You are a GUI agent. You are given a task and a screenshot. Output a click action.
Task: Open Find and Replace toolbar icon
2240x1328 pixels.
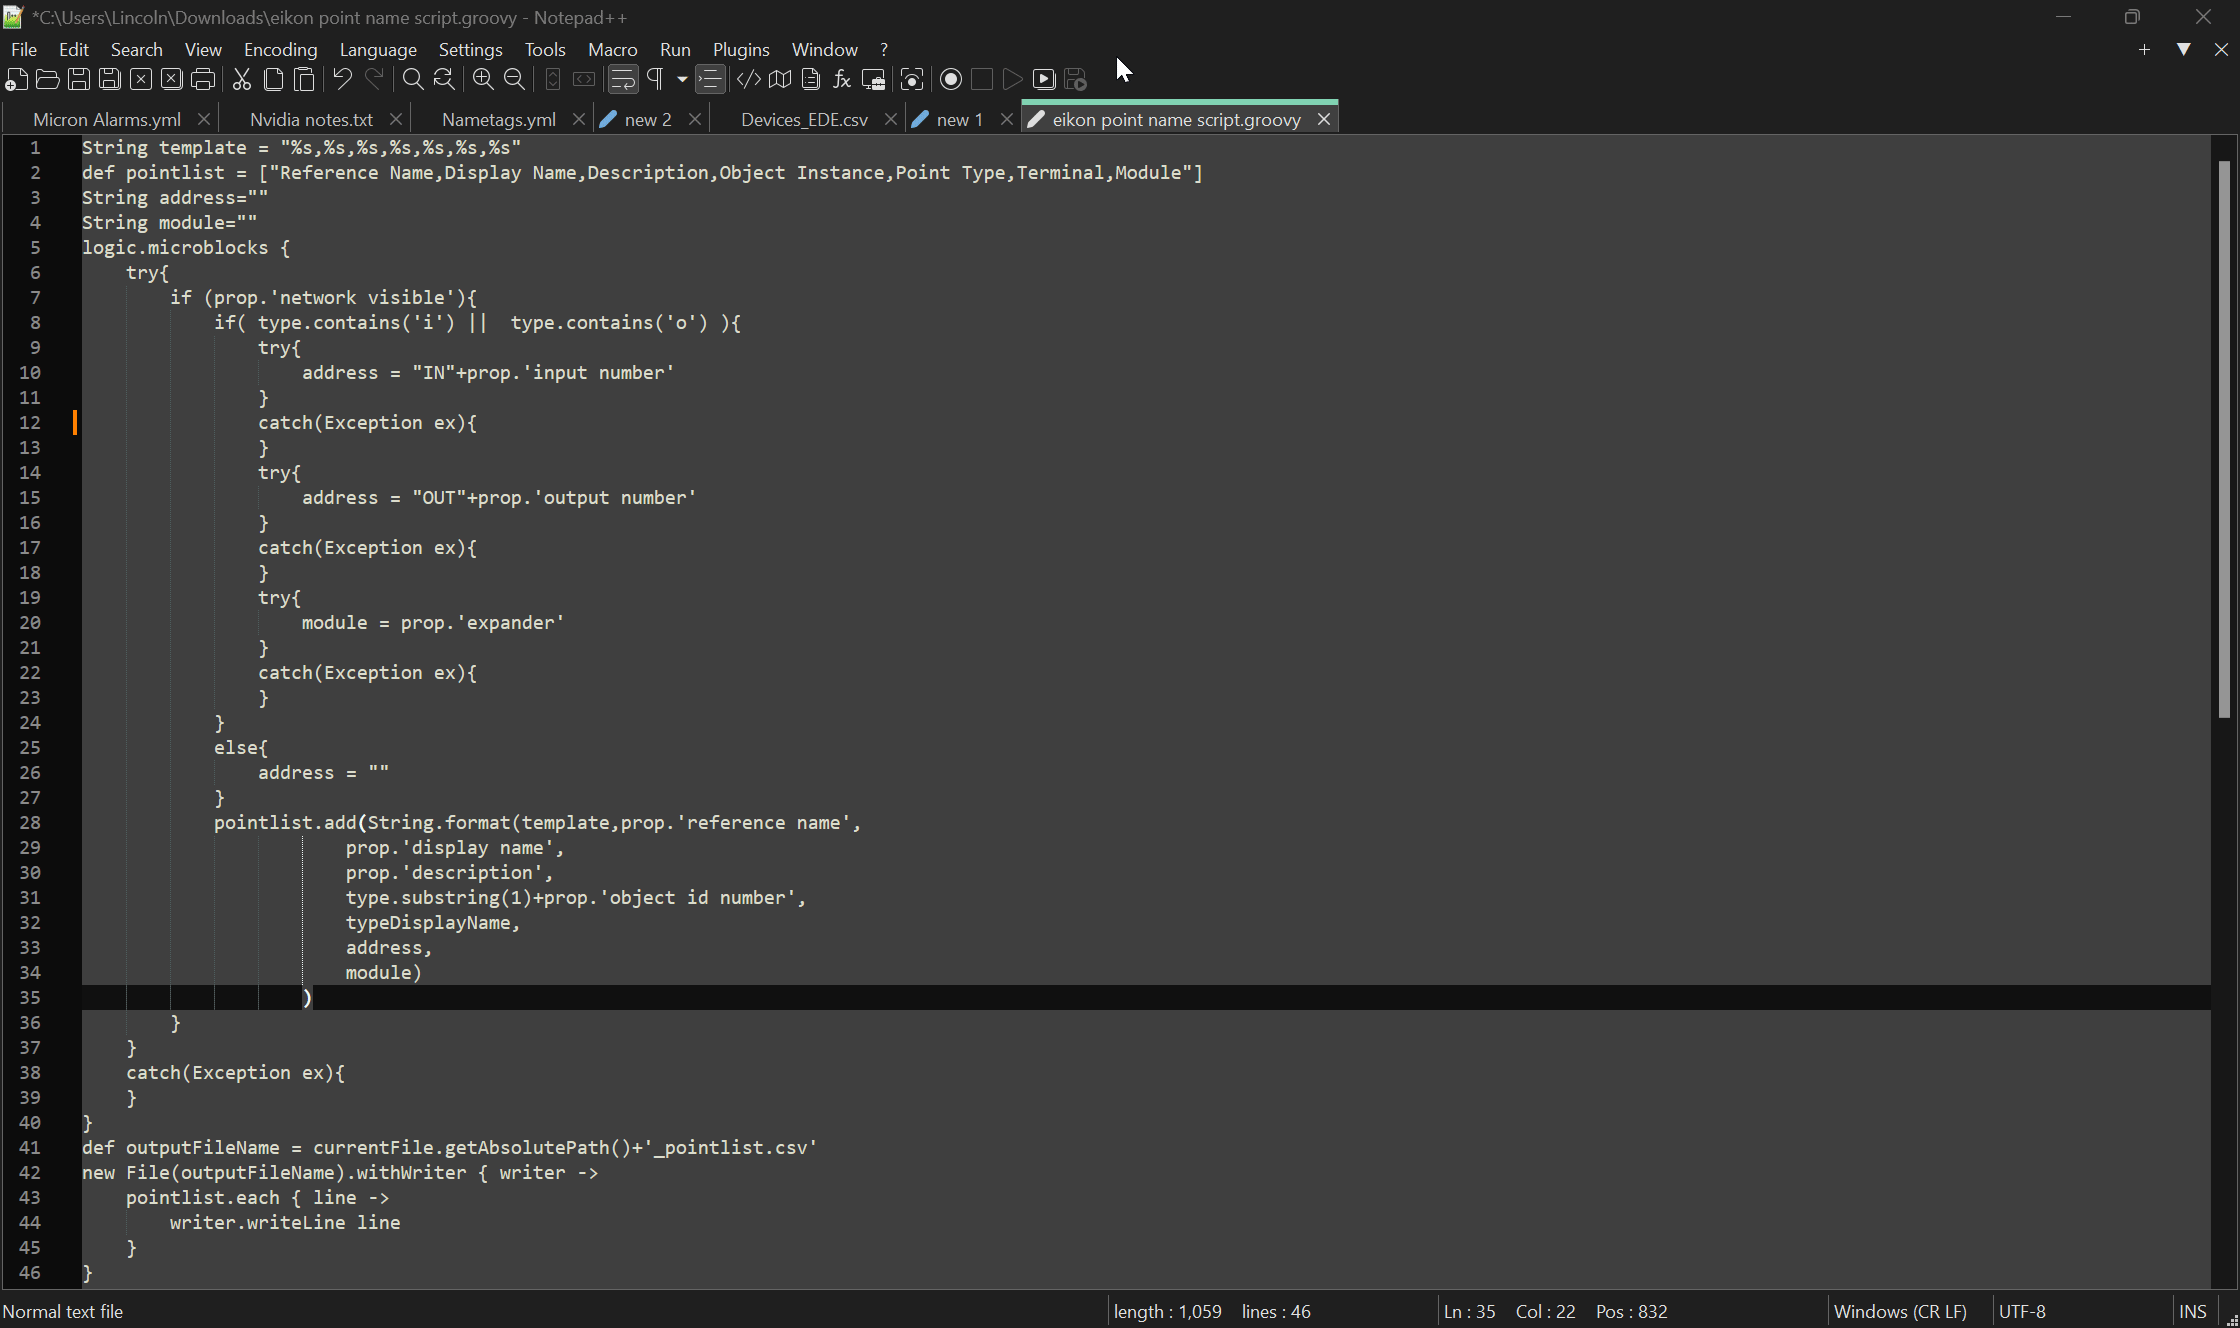pyautogui.click(x=444, y=79)
